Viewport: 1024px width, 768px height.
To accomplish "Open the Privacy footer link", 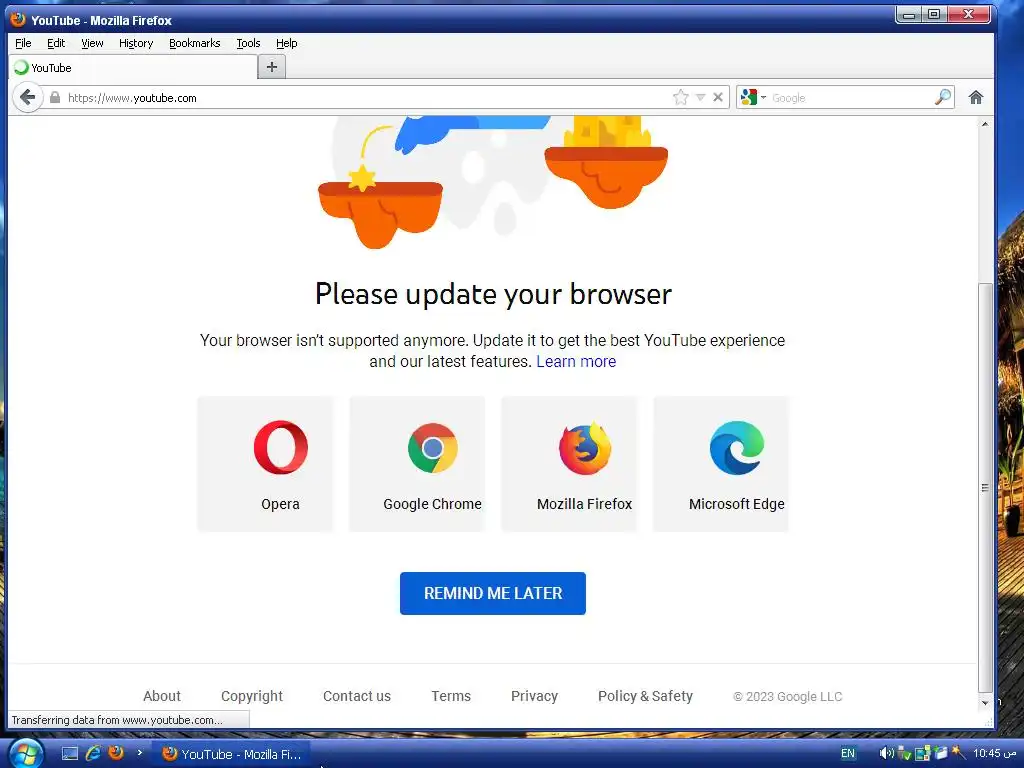I will 534,696.
